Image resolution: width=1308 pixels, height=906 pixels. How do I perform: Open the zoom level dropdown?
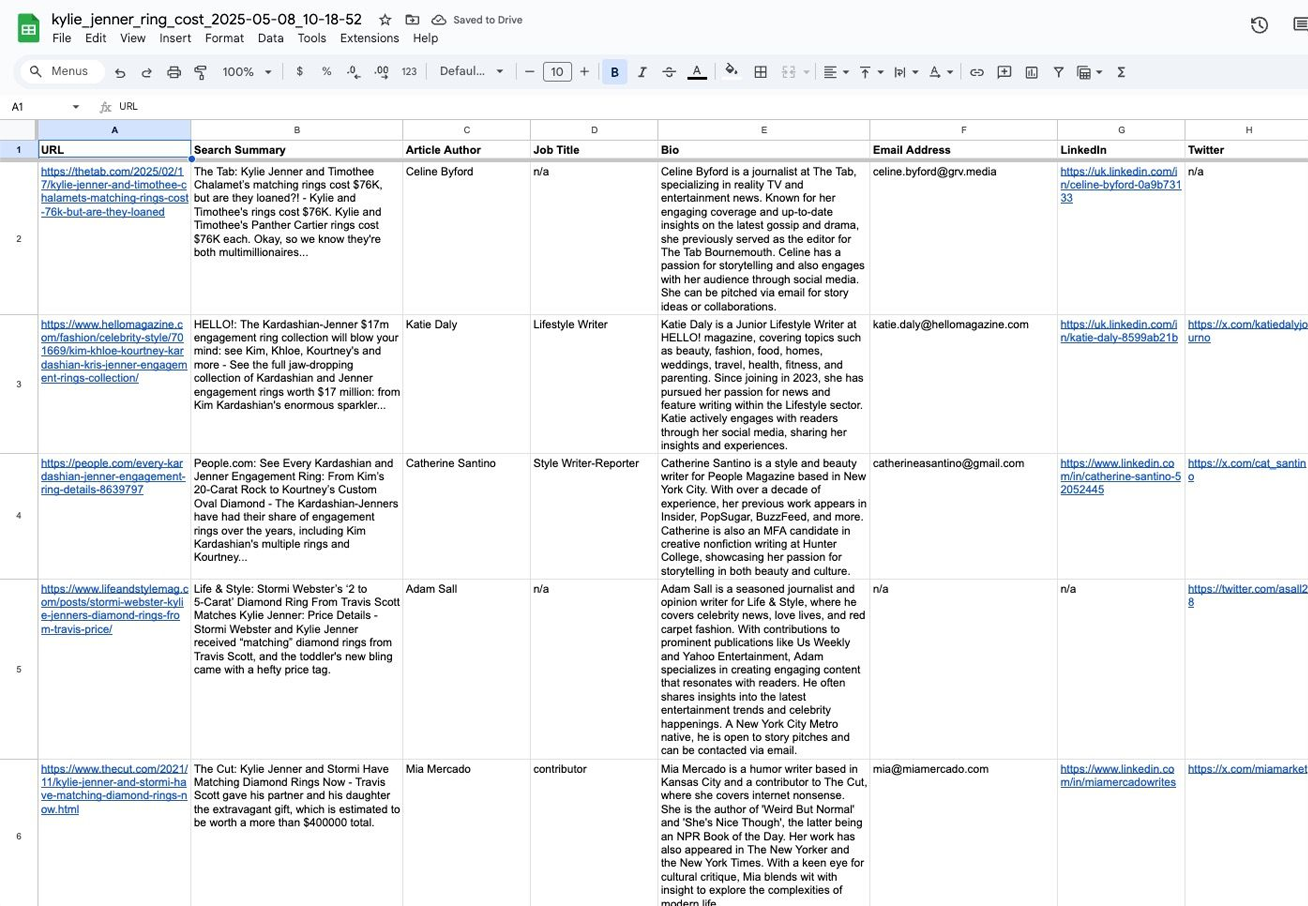coord(247,72)
